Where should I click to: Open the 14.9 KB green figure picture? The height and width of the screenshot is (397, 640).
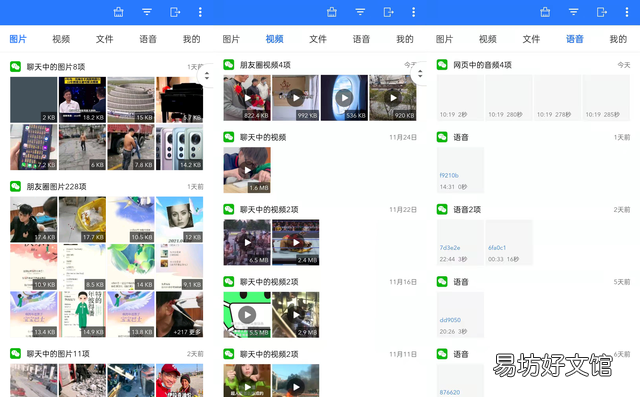click(82, 315)
